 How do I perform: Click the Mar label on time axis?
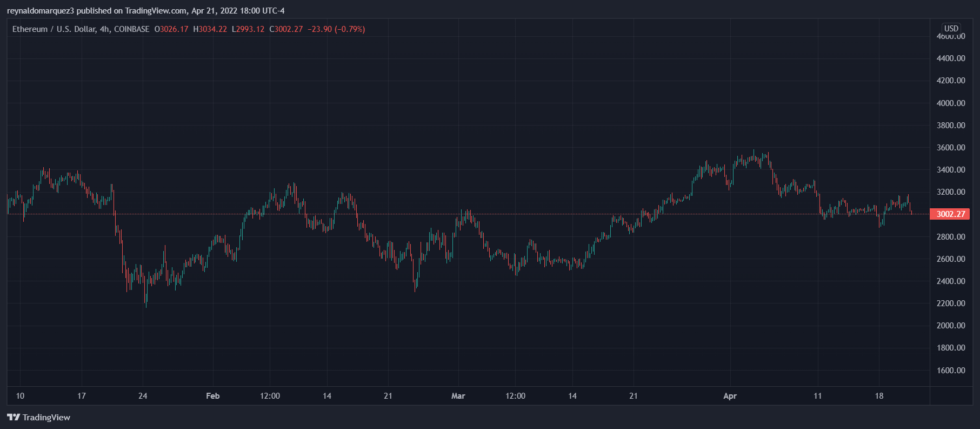pos(459,396)
